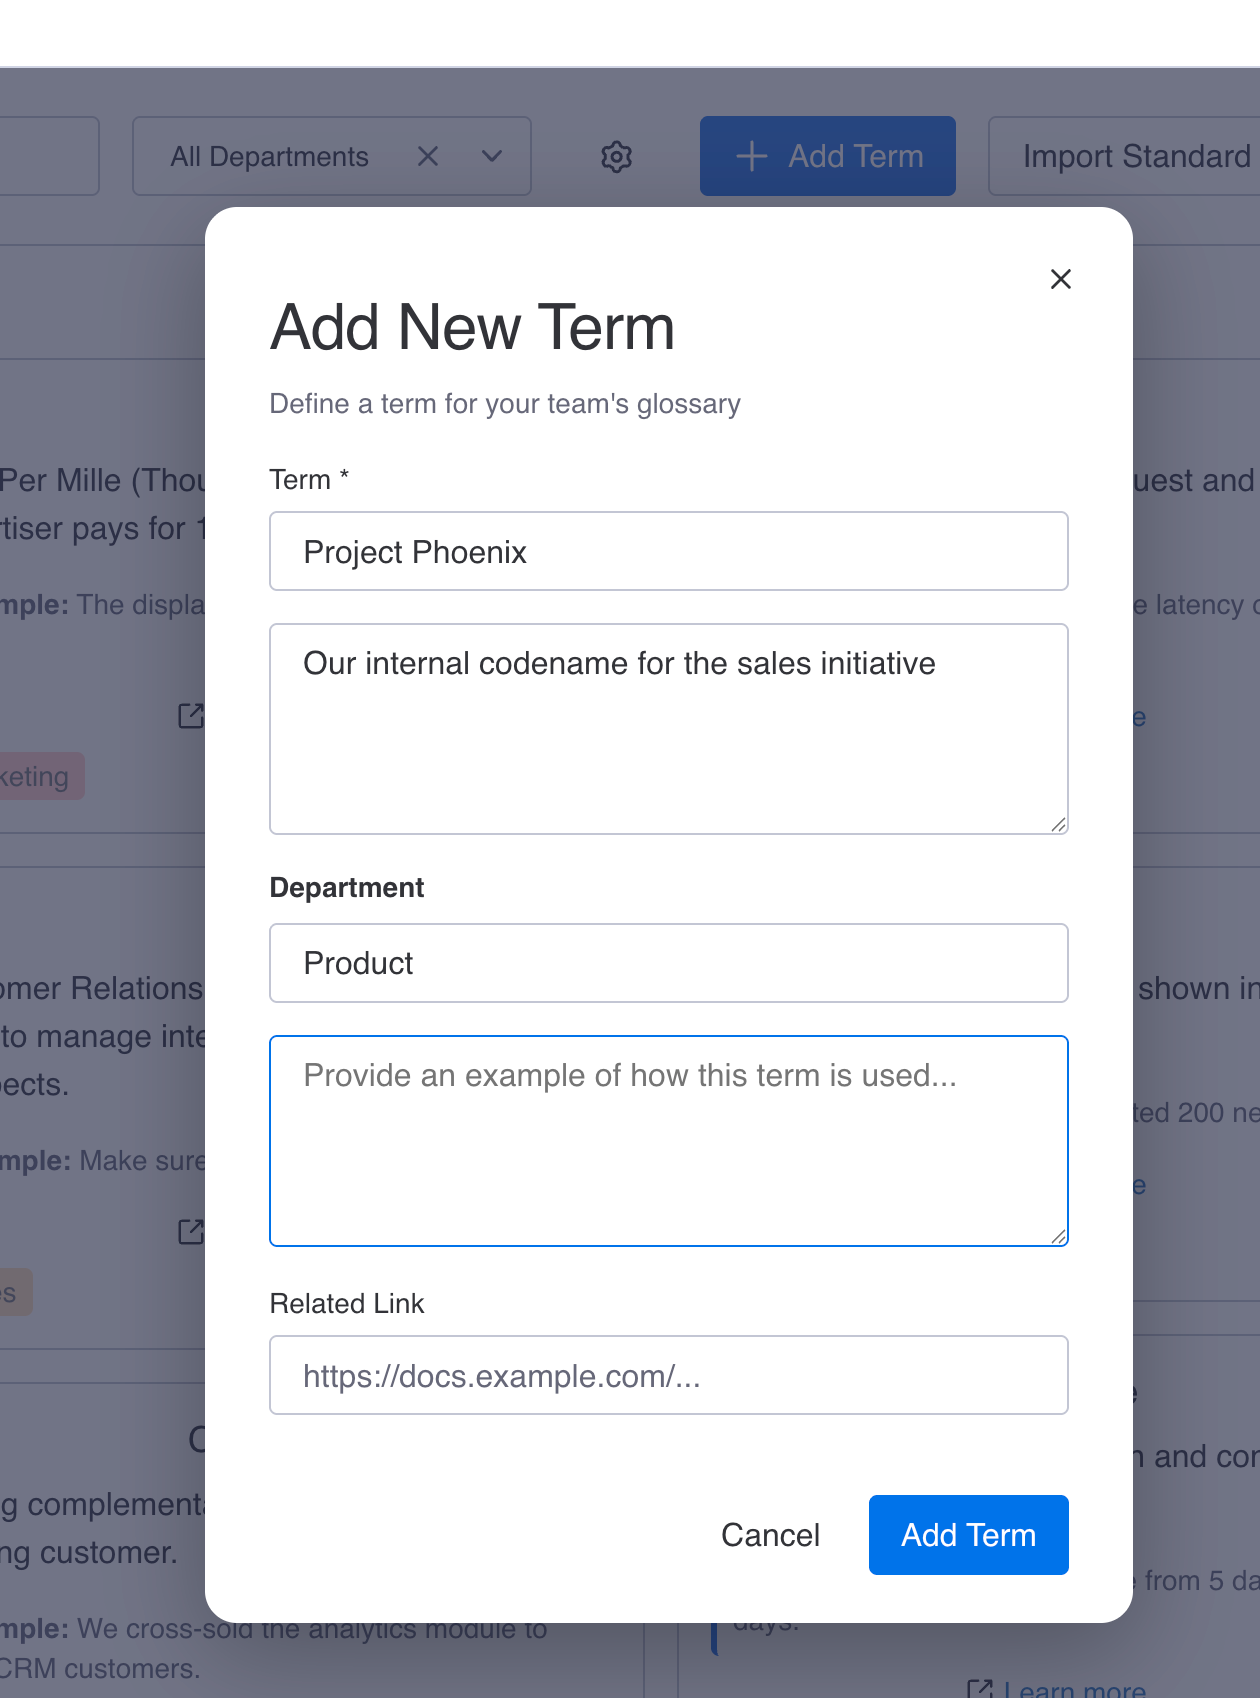The width and height of the screenshot is (1260, 1698).
Task: Click the external link icon below the CPM definition
Action: coord(190,716)
